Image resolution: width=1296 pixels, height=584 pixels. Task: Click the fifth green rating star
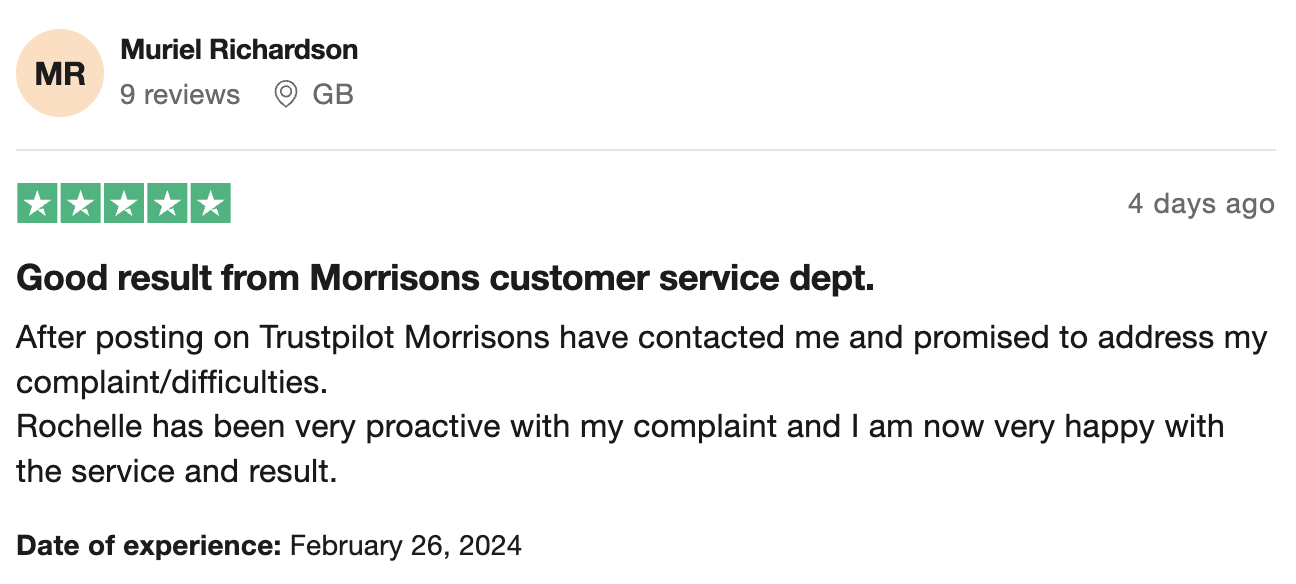(x=210, y=204)
